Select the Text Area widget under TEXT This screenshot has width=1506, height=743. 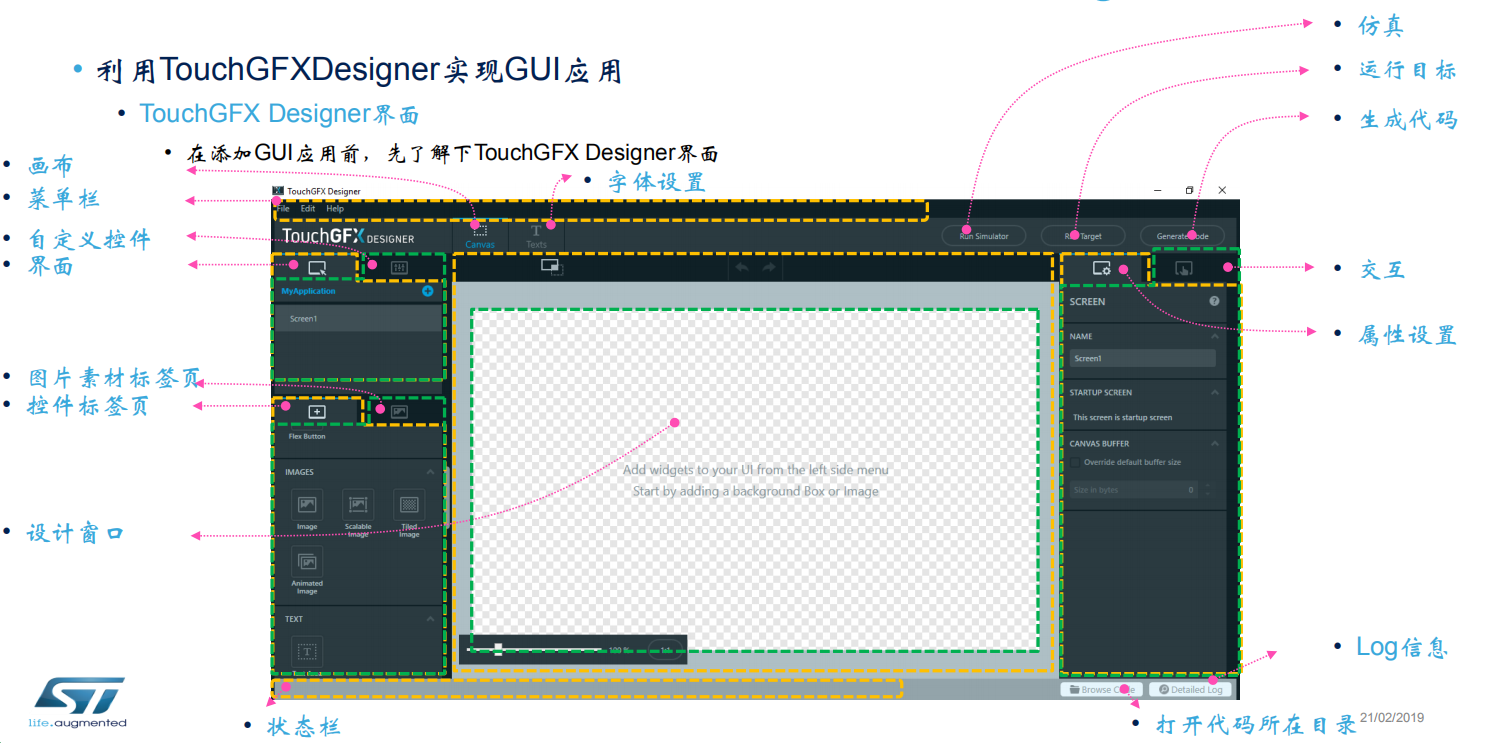tap(306, 650)
